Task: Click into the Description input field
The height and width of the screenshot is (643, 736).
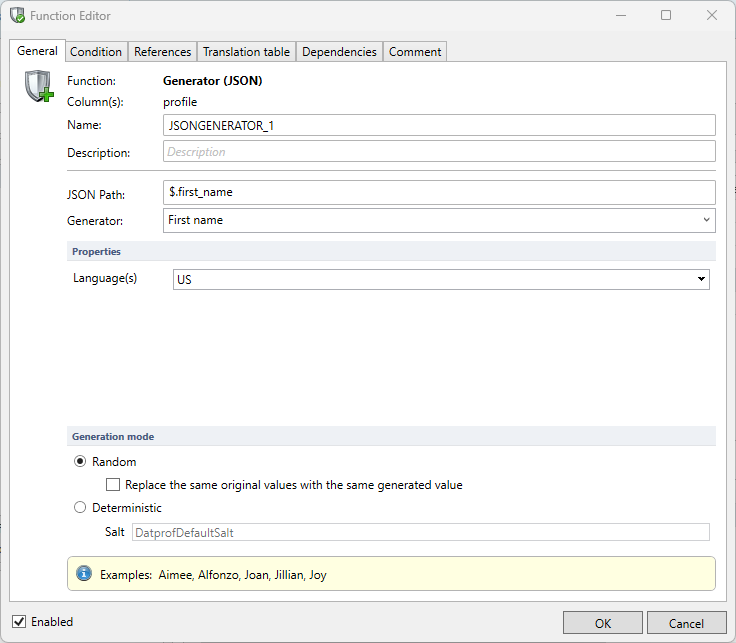Action: [x=439, y=152]
